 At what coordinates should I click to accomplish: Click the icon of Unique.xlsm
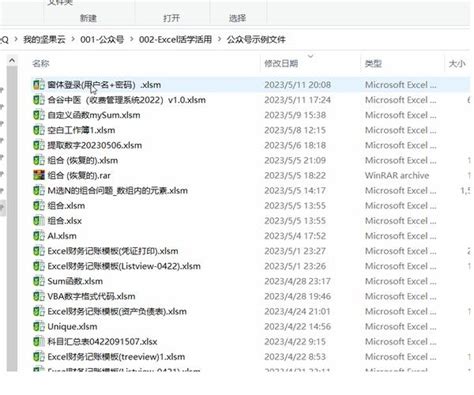(39, 327)
